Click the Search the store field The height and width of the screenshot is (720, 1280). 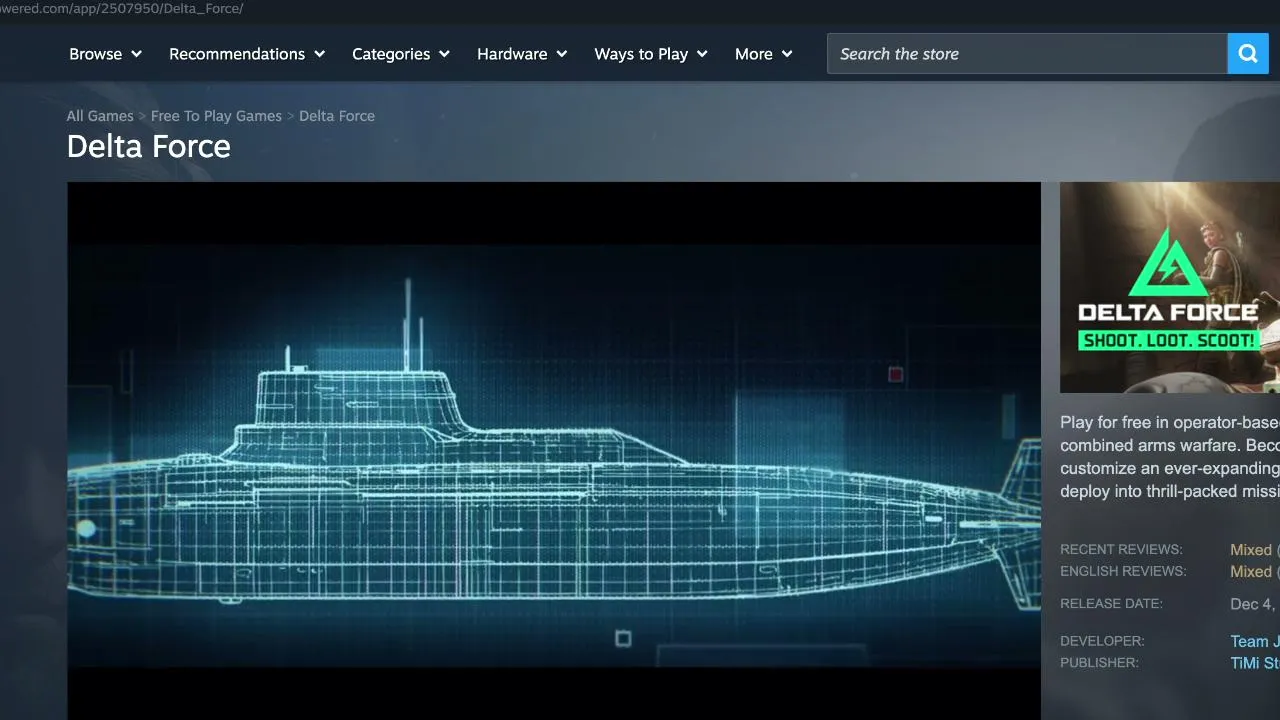[1027, 54]
